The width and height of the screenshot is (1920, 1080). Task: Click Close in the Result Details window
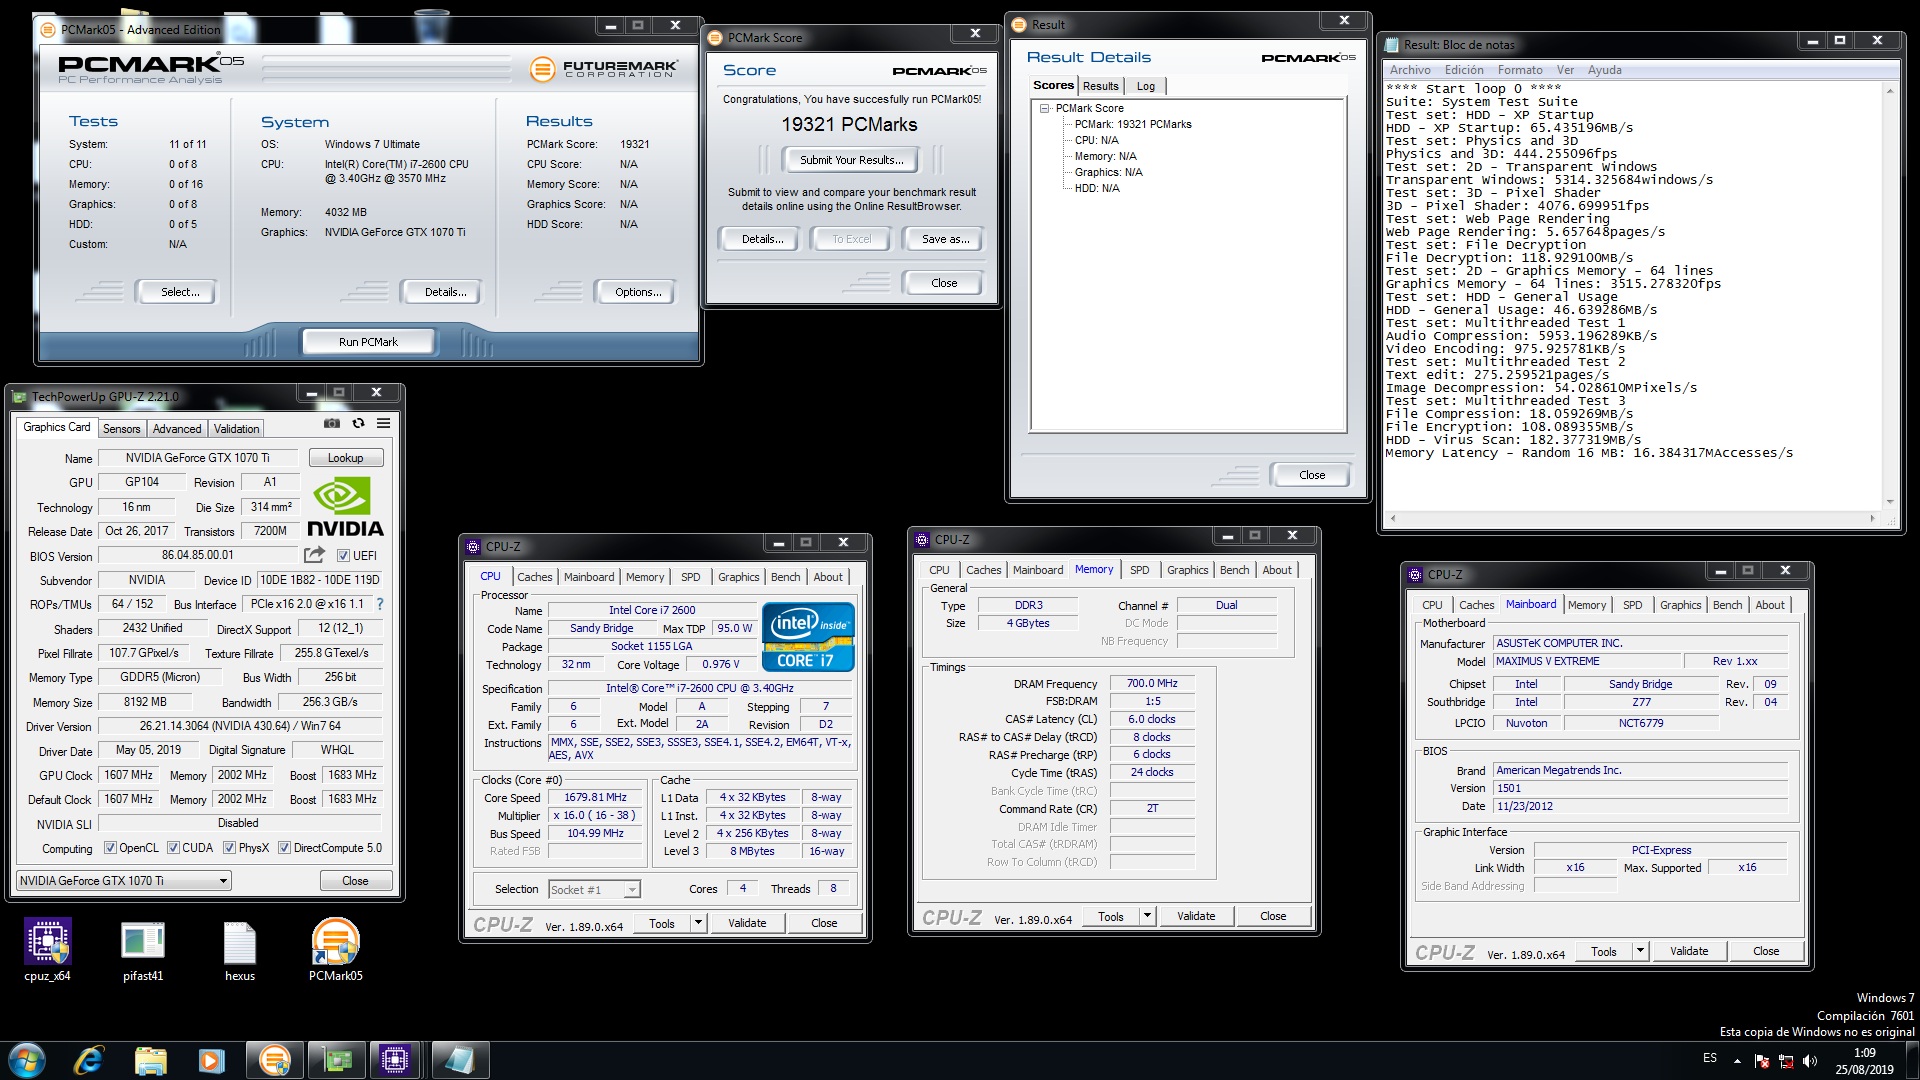tap(1312, 475)
